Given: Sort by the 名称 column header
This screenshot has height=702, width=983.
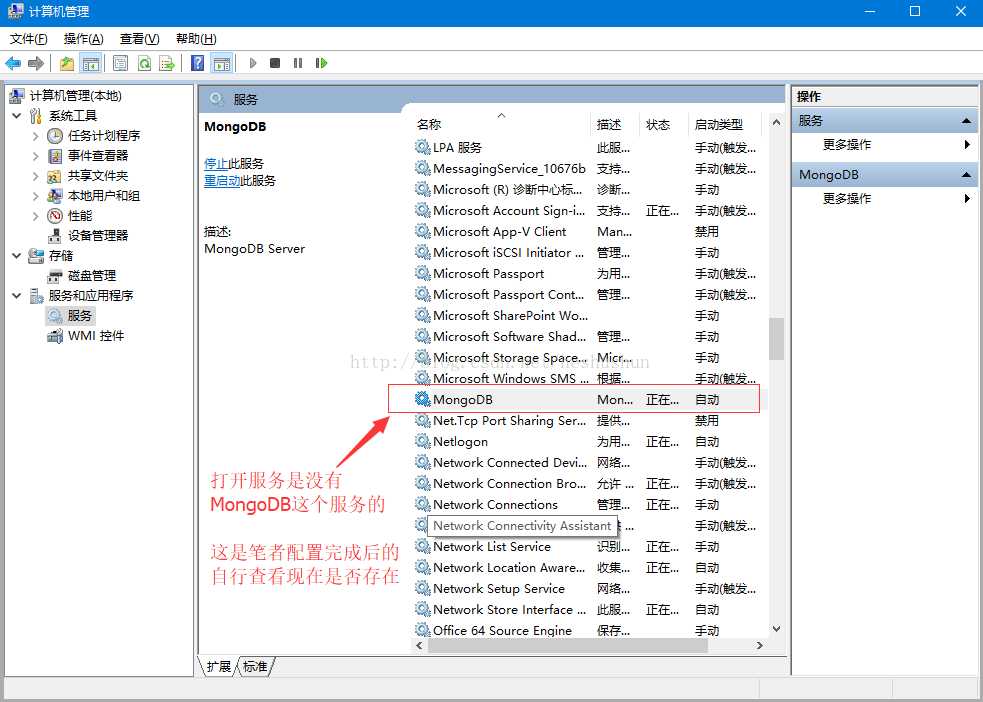Looking at the screenshot, I should point(502,125).
